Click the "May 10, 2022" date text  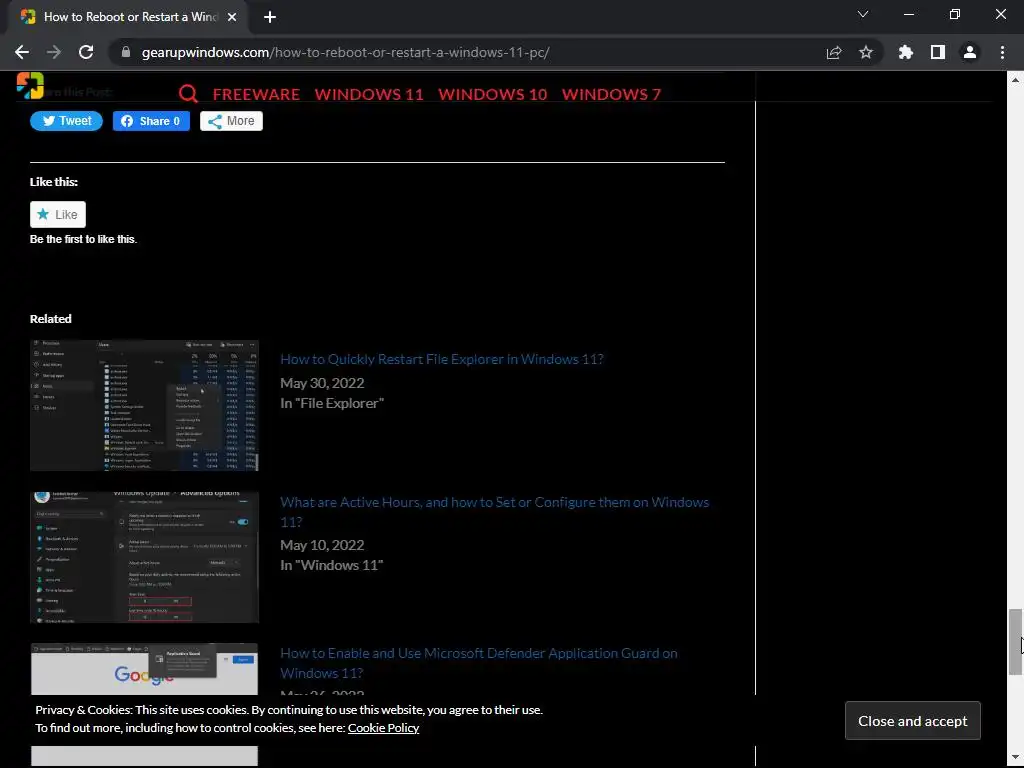(x=322, y=545)
